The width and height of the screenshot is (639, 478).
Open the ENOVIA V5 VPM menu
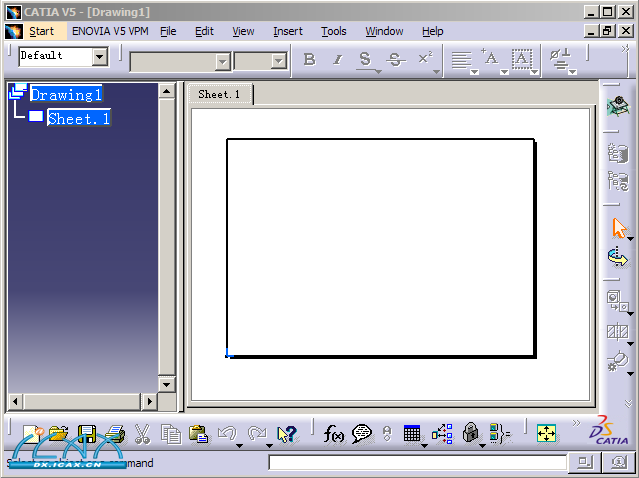pyautogui.click(x=110, y=31)
